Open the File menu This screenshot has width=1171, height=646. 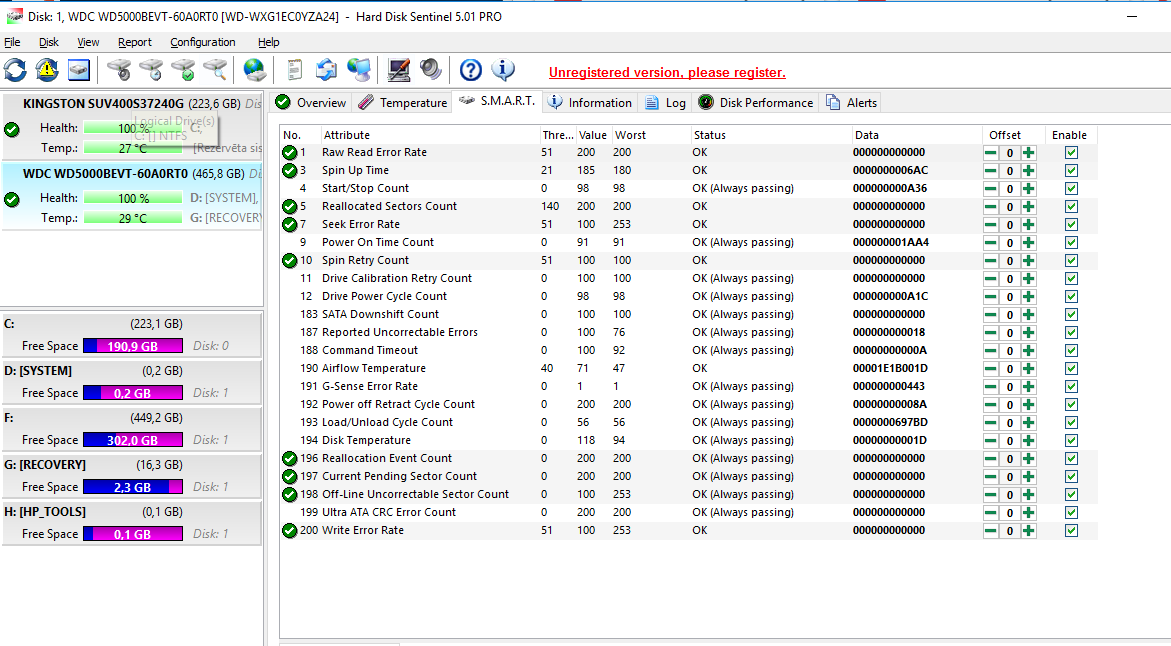[13, 42]
